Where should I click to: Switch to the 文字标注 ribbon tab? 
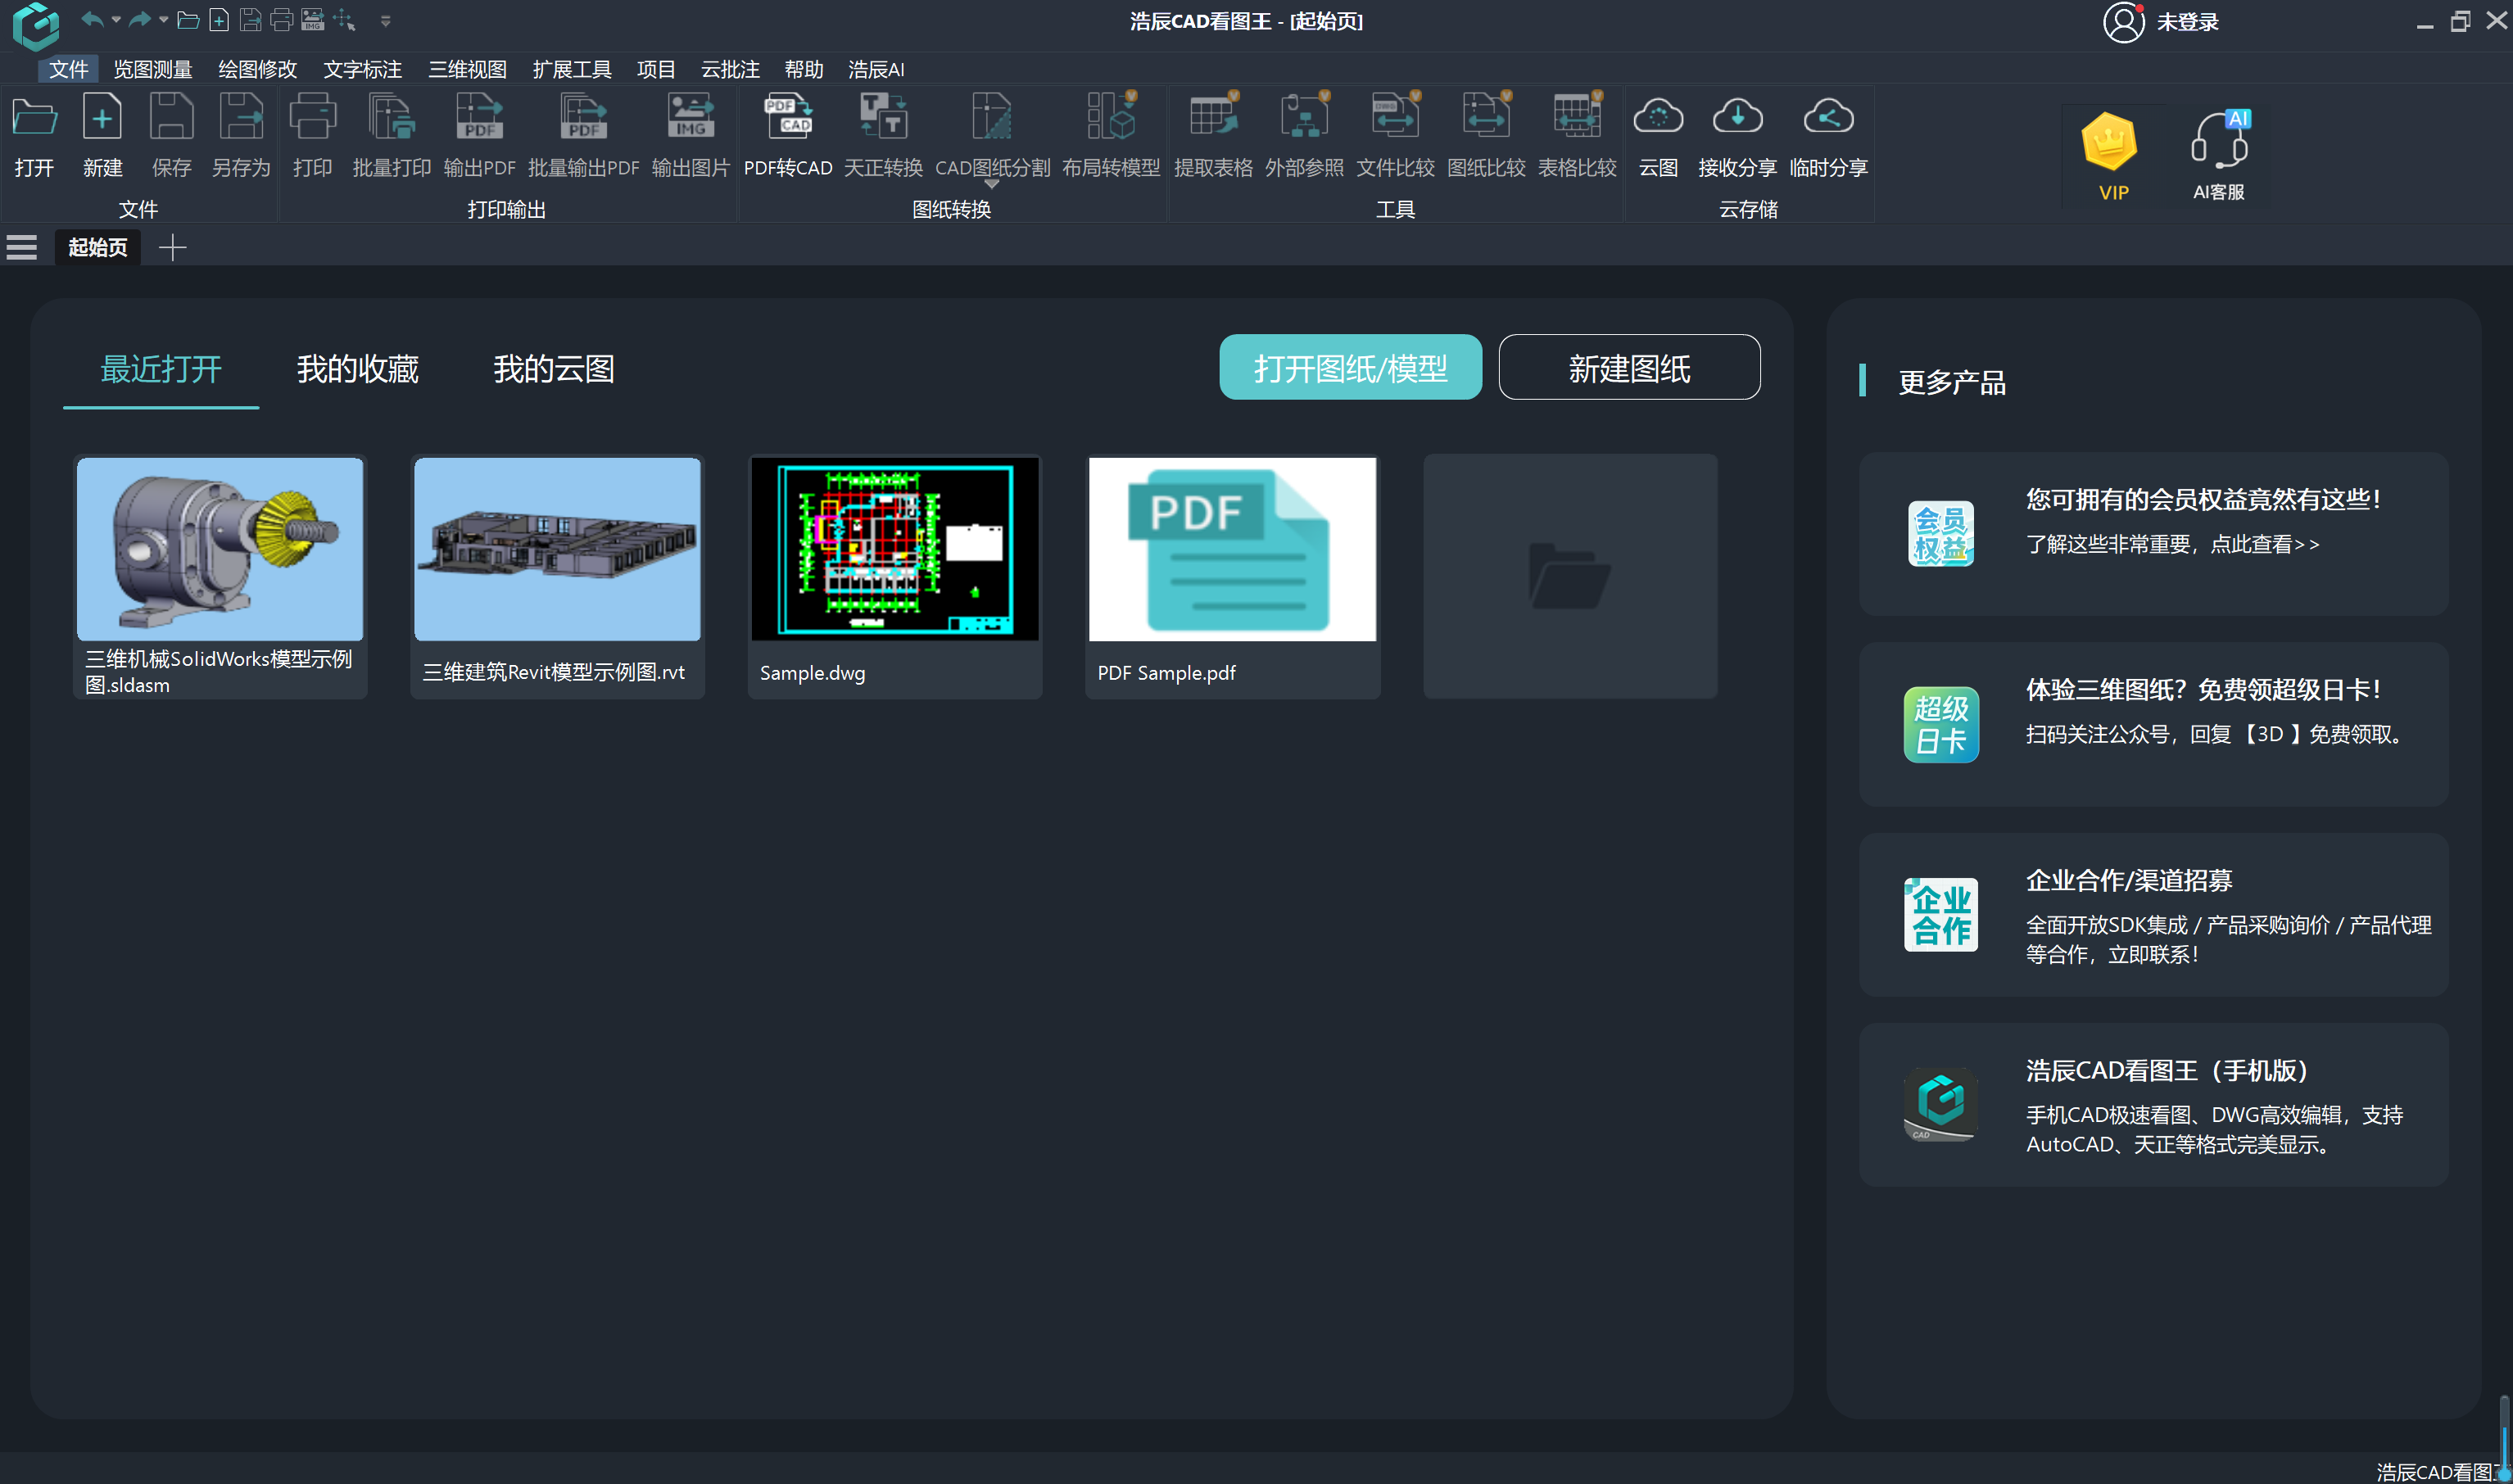pyautogui.click(x=362, y=69)
